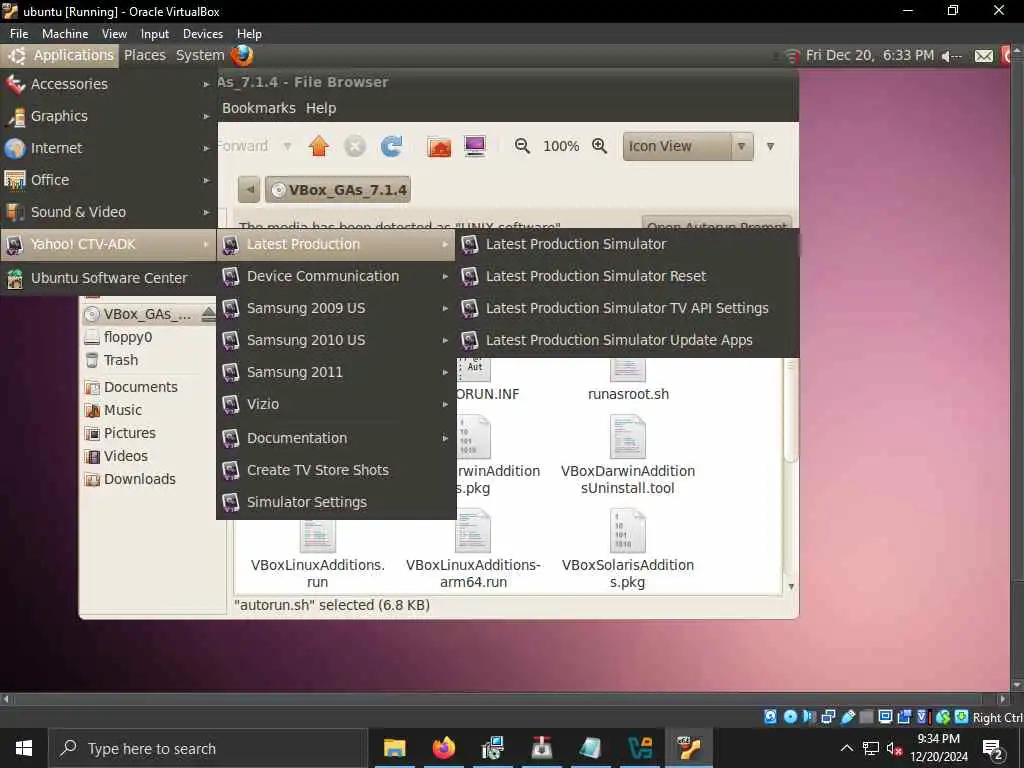Open Trash in the sidebar
The height and width of the screenshot is (768, 1024).
(x=121, y=360)
